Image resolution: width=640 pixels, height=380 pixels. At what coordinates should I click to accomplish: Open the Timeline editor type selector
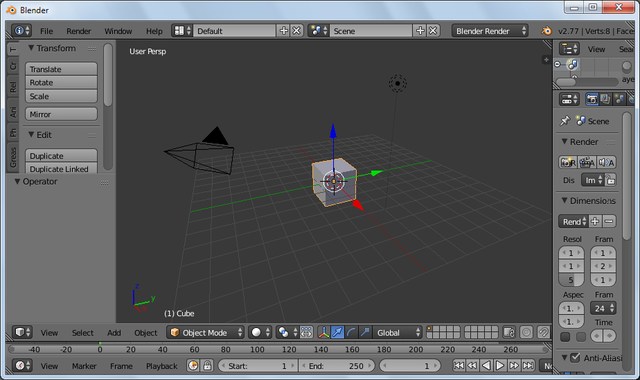click(x=22, y=365)
